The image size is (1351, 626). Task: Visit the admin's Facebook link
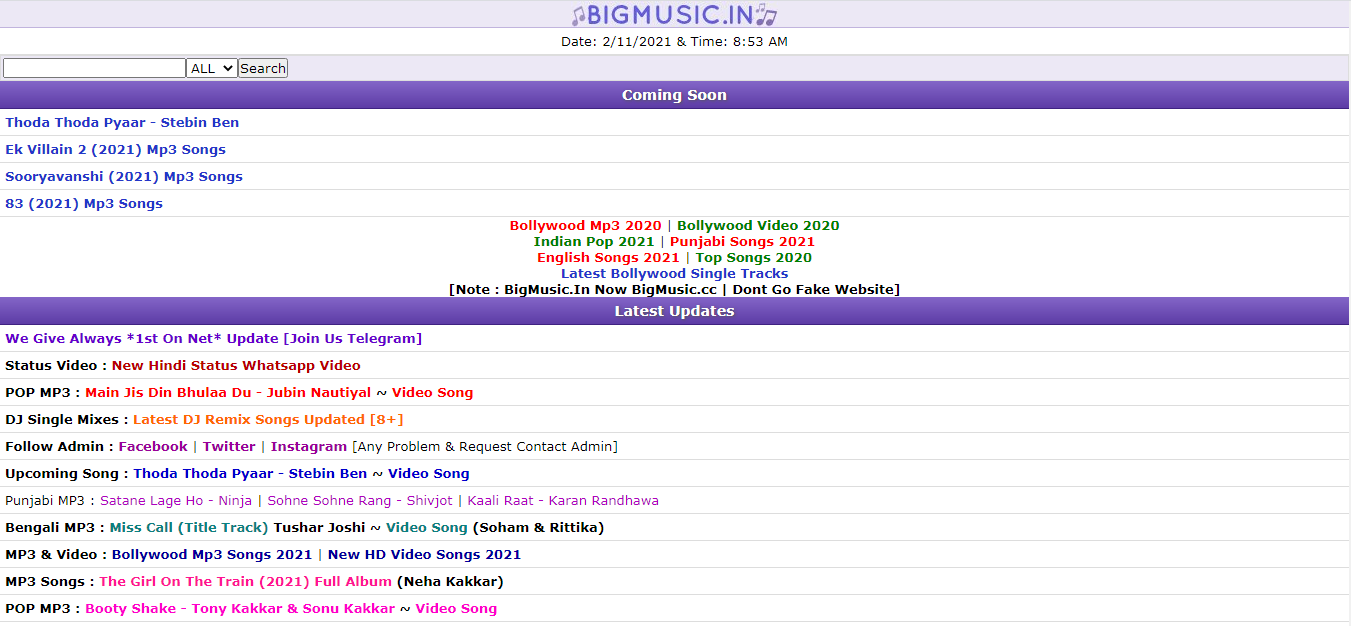pos(153,447)
